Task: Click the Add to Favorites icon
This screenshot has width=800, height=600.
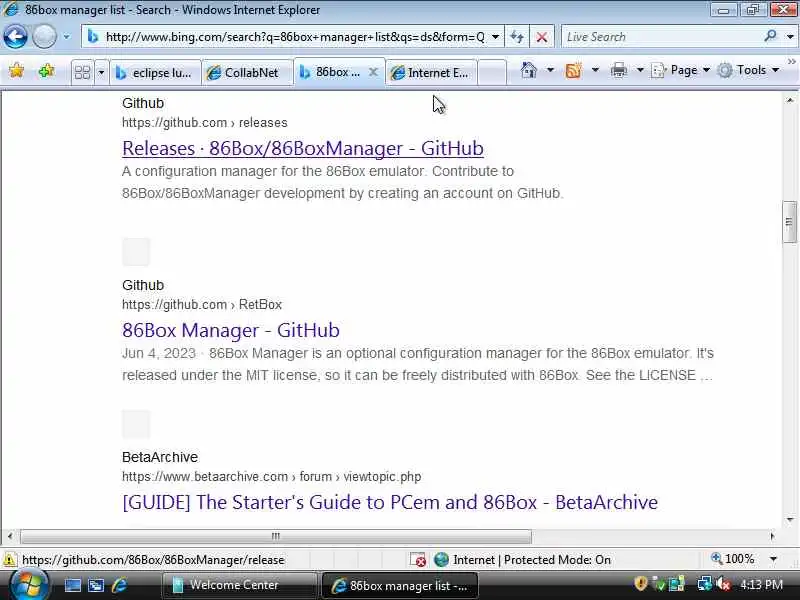Action: point(46,70)
